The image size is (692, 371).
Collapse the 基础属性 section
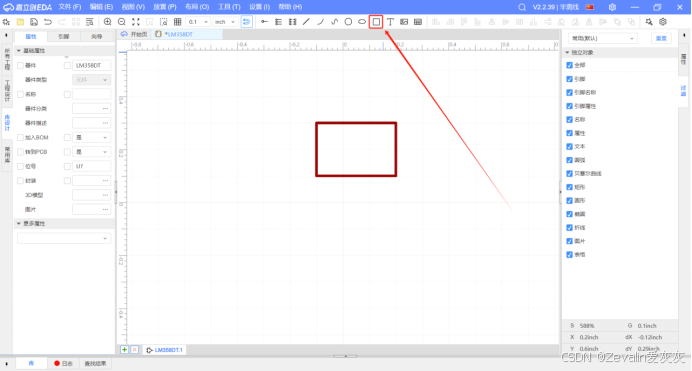coord(19,51)
